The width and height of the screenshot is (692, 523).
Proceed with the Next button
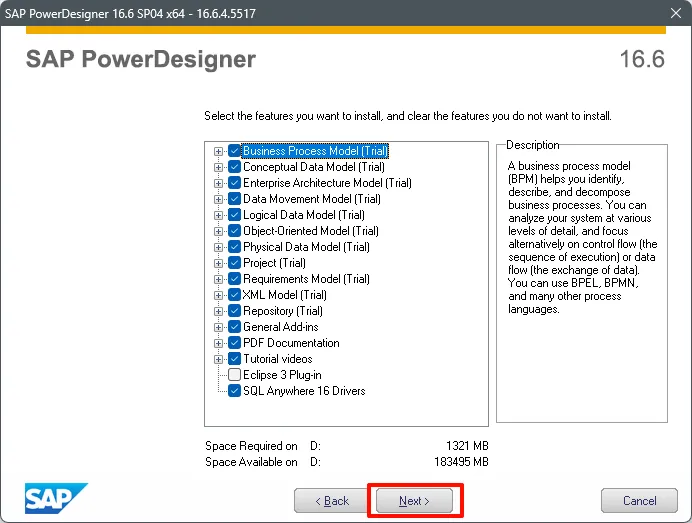pos(414,500)
